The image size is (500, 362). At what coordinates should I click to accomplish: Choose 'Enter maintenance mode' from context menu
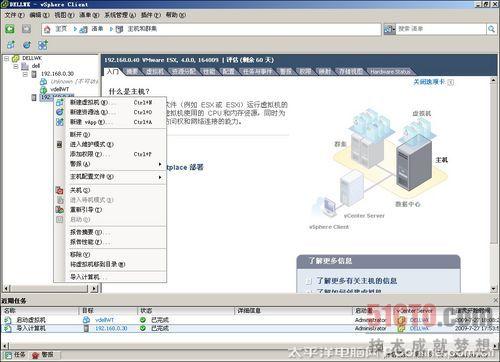pos(92,144)
